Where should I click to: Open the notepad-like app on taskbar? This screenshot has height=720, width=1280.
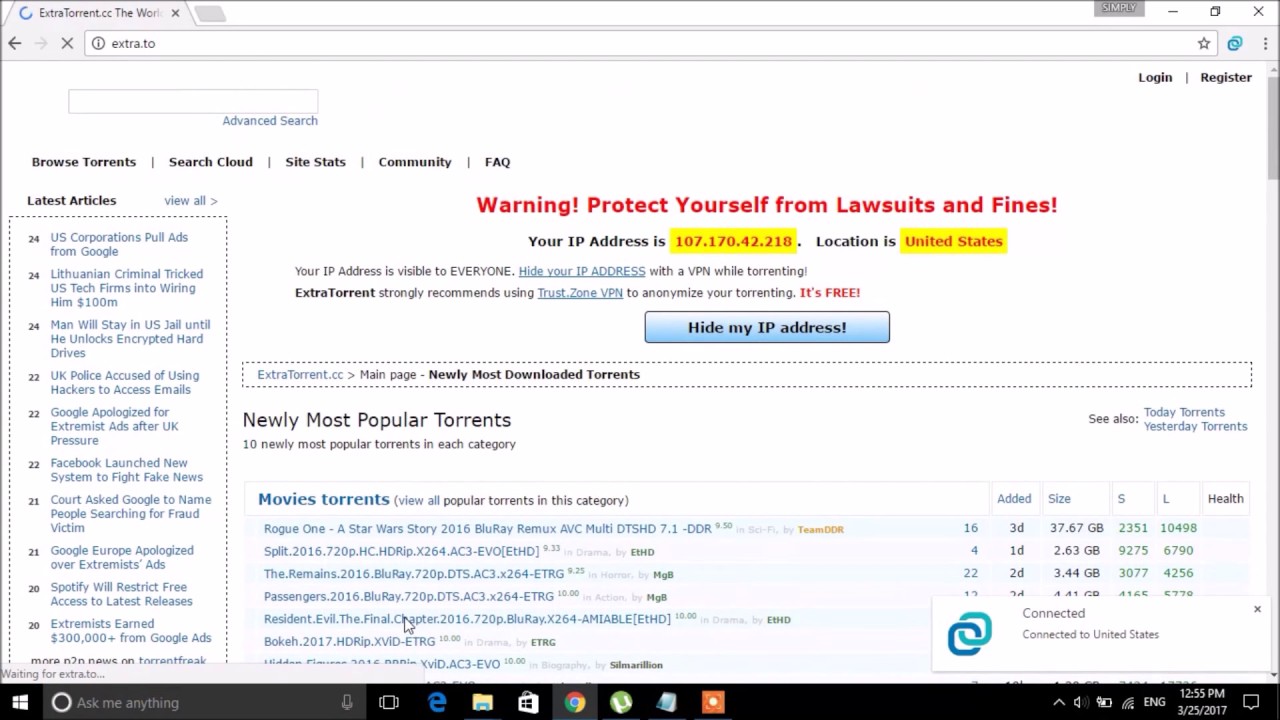click(667, 702)
